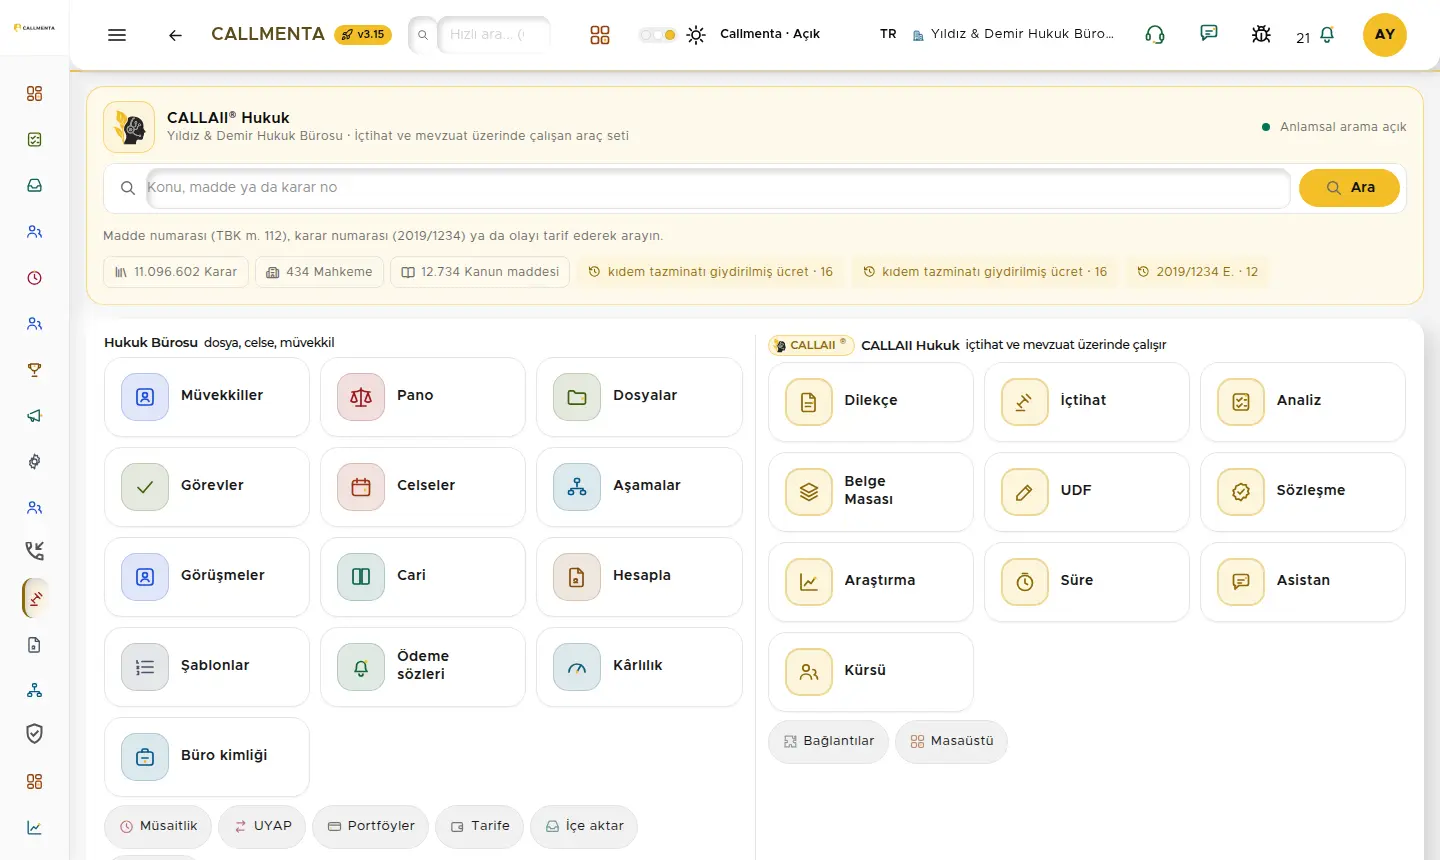Open the Yıldız & Demir Hukuk Bürosu selector
Image resolution: width=1440 pixels, height=860 pixels.
point(1013,34)
